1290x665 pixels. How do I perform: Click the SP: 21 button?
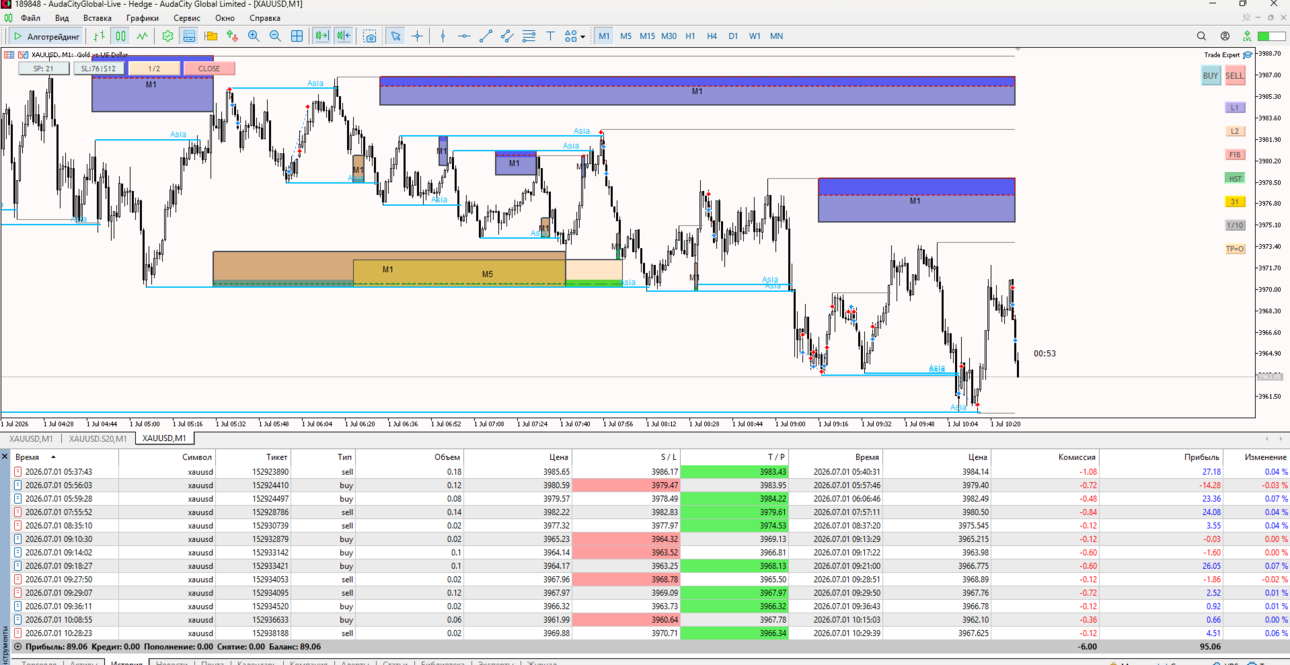44,69
